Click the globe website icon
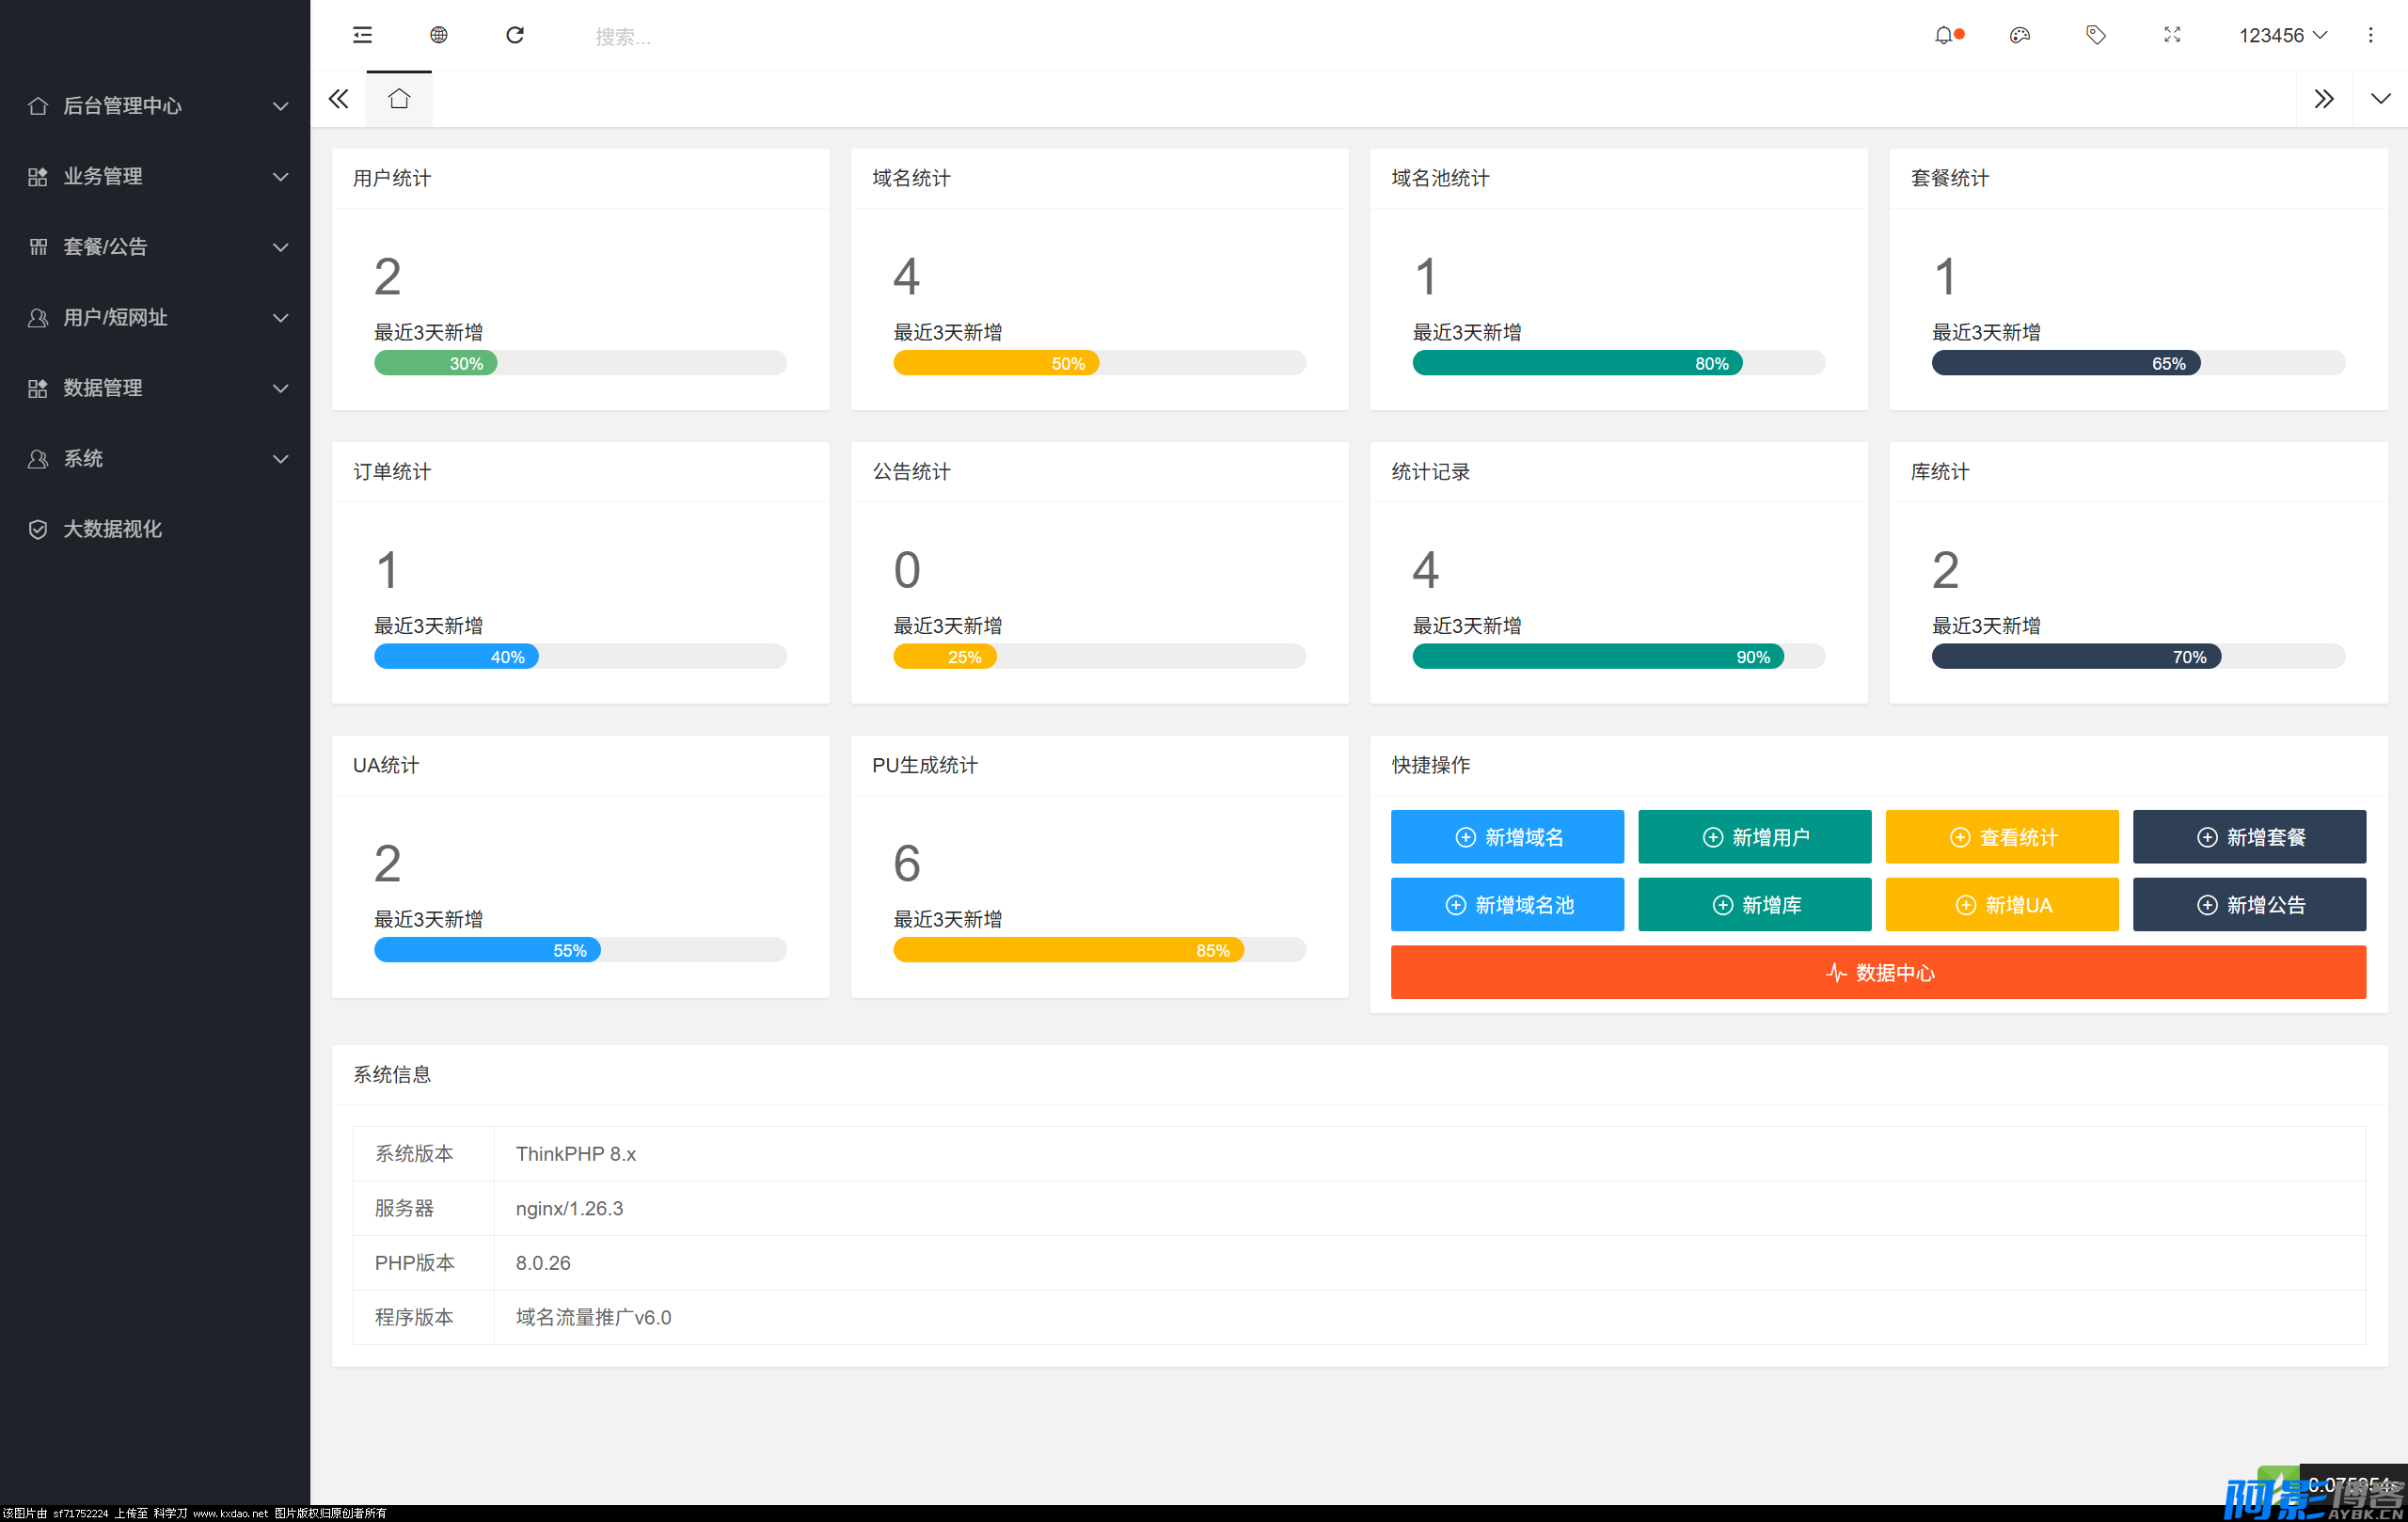The width and height of the screenshot is (2408, 1522). click(x=438, y=35)
